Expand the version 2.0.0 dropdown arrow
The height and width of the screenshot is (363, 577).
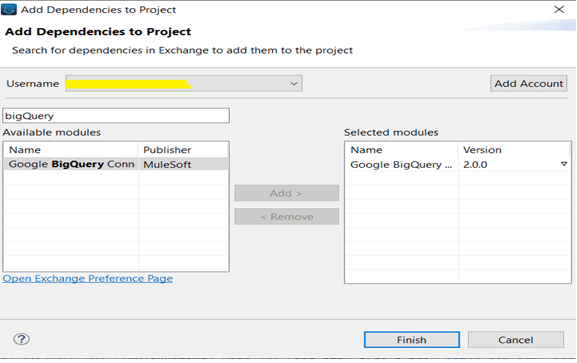pyautogui.click(x=564, y=164)
